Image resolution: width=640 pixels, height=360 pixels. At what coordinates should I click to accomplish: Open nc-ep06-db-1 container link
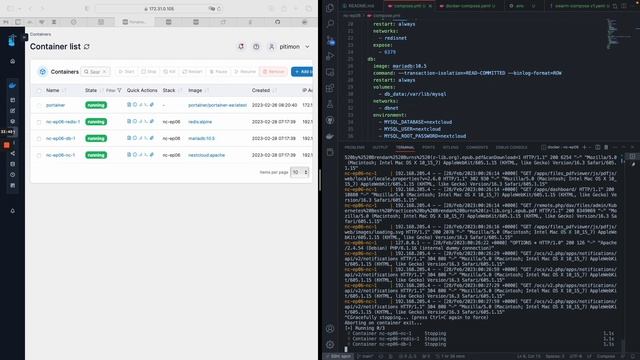60,138
